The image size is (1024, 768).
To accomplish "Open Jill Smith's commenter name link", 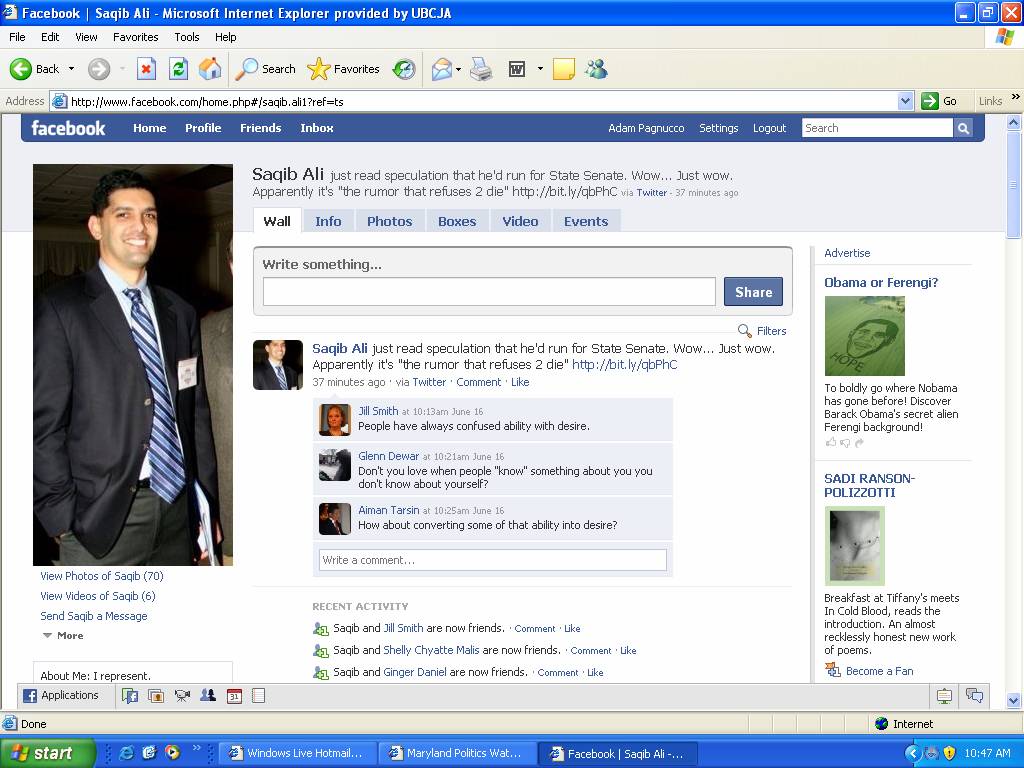I will [x=378, y=411].
